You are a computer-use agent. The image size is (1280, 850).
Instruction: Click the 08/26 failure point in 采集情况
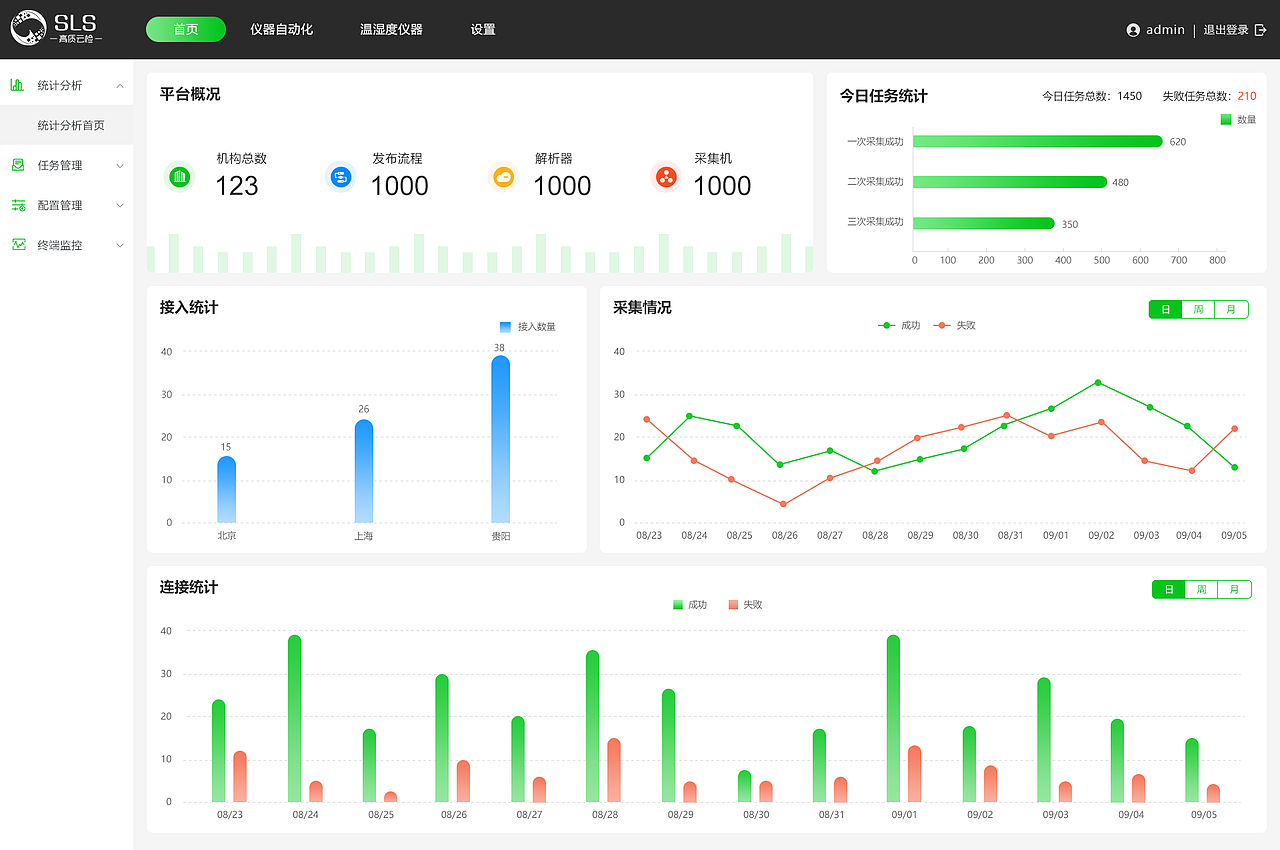[x=783, y=504]
